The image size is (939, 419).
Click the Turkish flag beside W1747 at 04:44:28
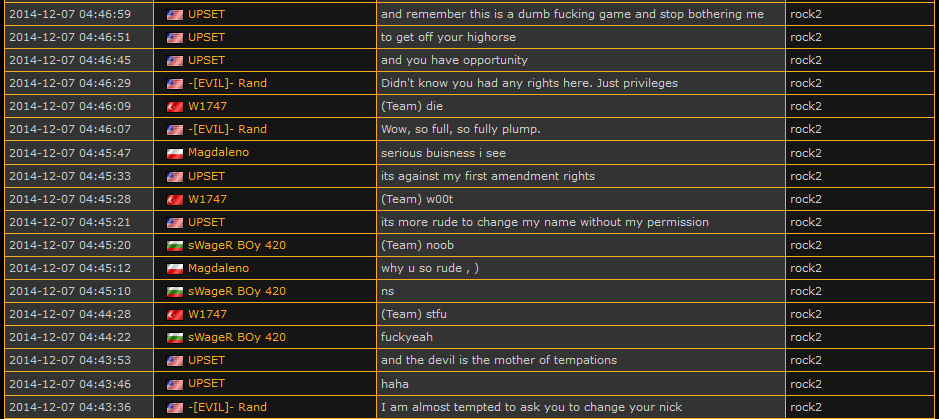pos(175,315)
